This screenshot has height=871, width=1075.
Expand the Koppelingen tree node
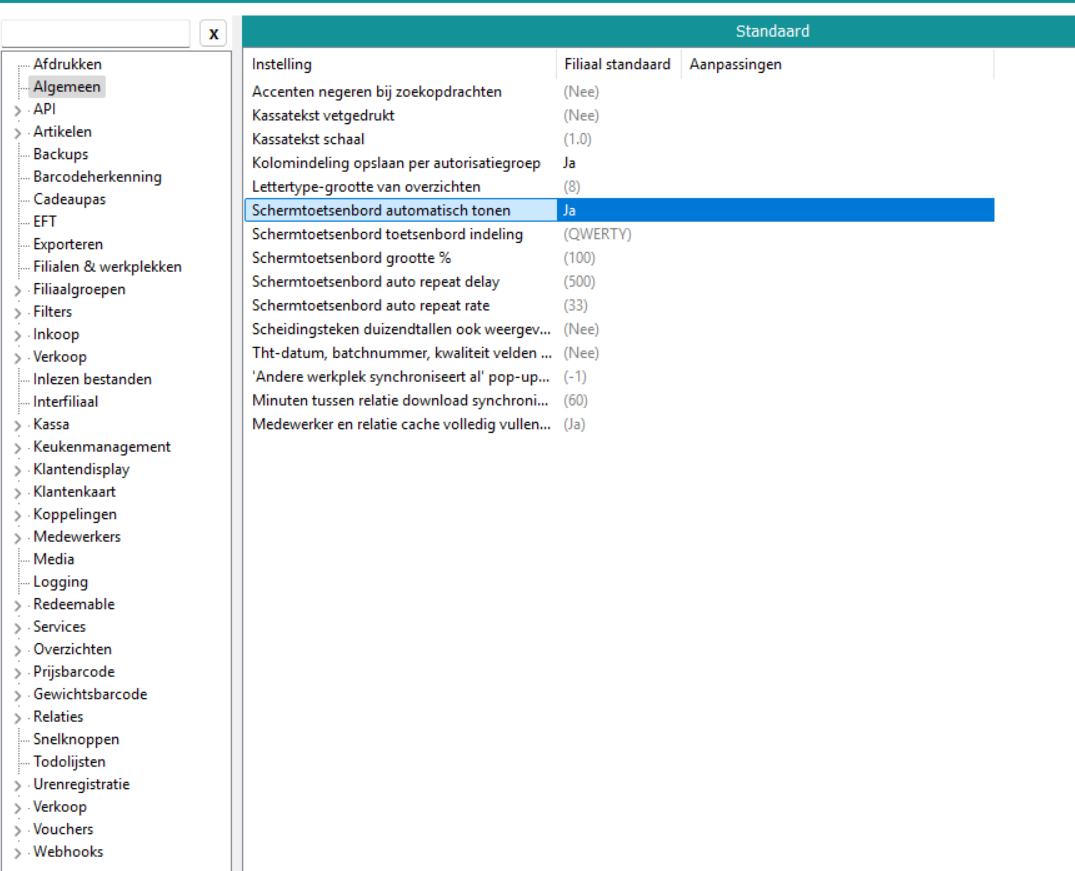click(x=18, y=515)
